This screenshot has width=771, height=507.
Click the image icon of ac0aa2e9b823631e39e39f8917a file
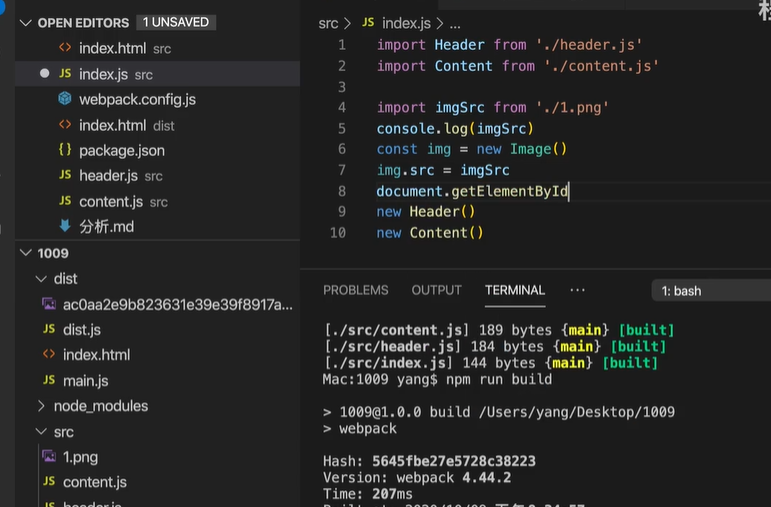point(49,304)
